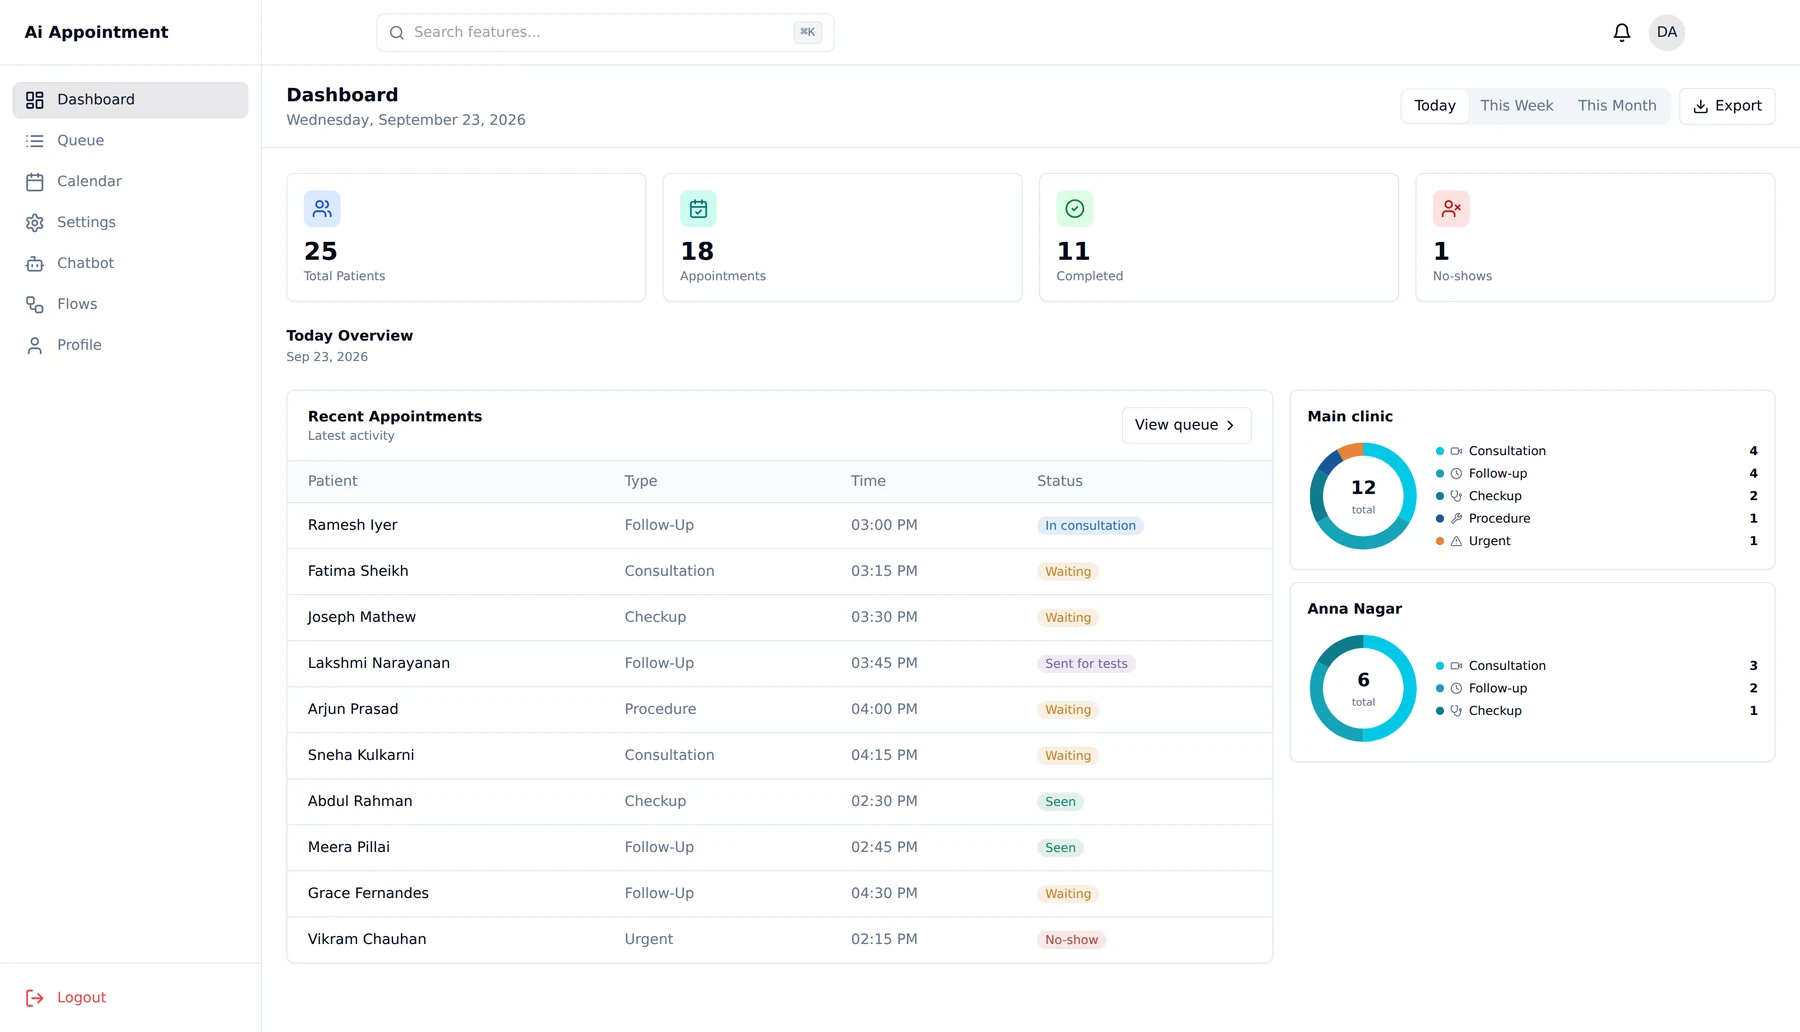Click Main clinic Procedure wrench icon

pyautogui.click(x=1456, y=518)
